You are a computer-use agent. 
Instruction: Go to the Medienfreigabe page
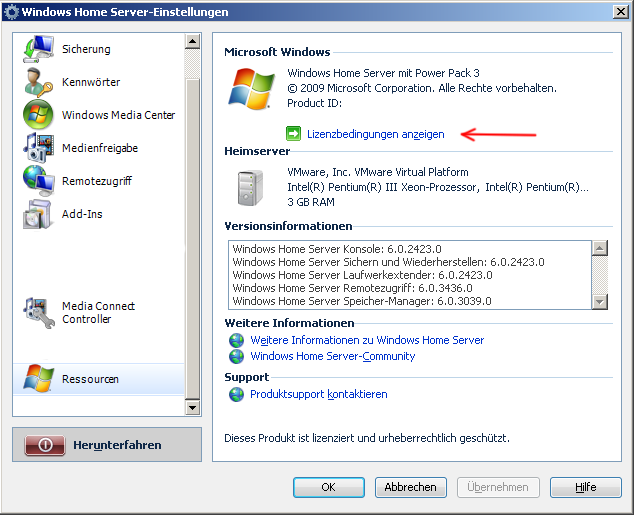[100, 148]
